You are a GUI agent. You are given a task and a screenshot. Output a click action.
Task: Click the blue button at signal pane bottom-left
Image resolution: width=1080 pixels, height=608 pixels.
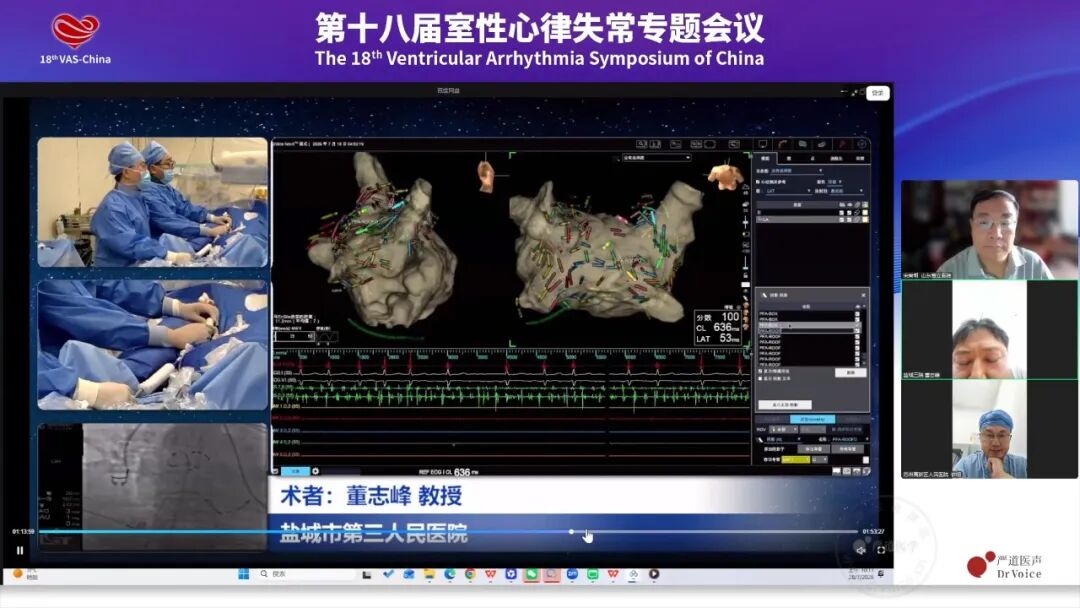pyautogui.click(x=295, y=471)
